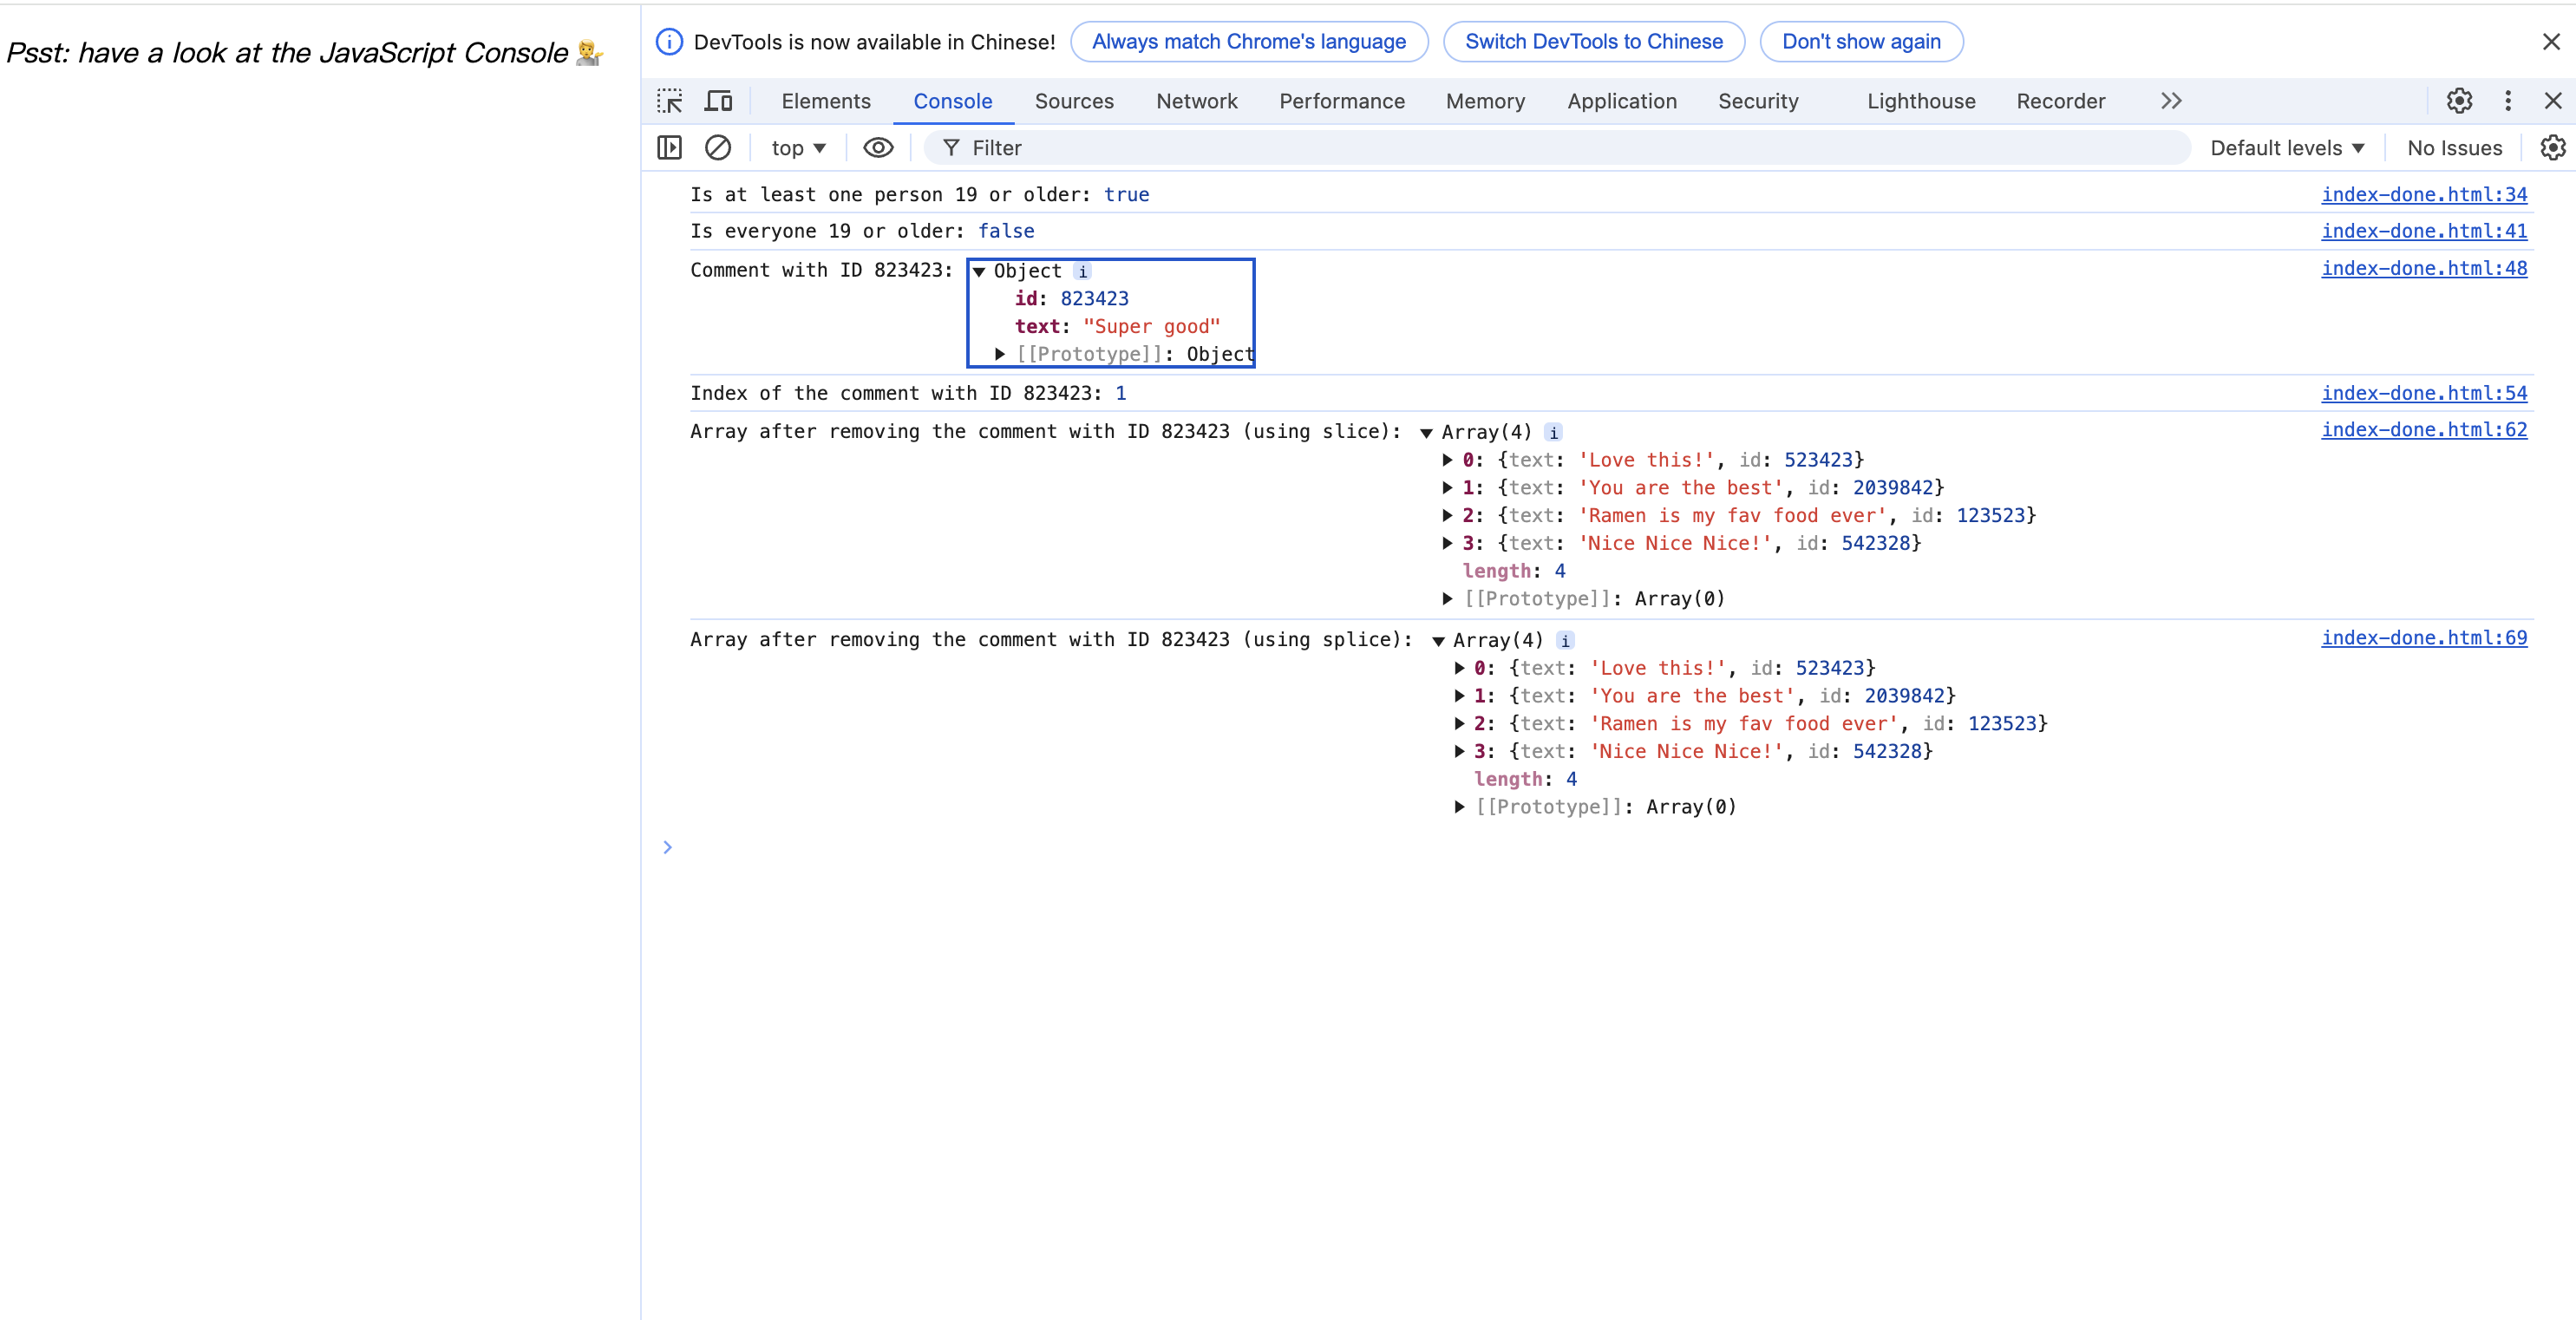Collapse the expanded Object disclosure triangle
Viewport: 2576px width, 1320px height.
point(979,272)
